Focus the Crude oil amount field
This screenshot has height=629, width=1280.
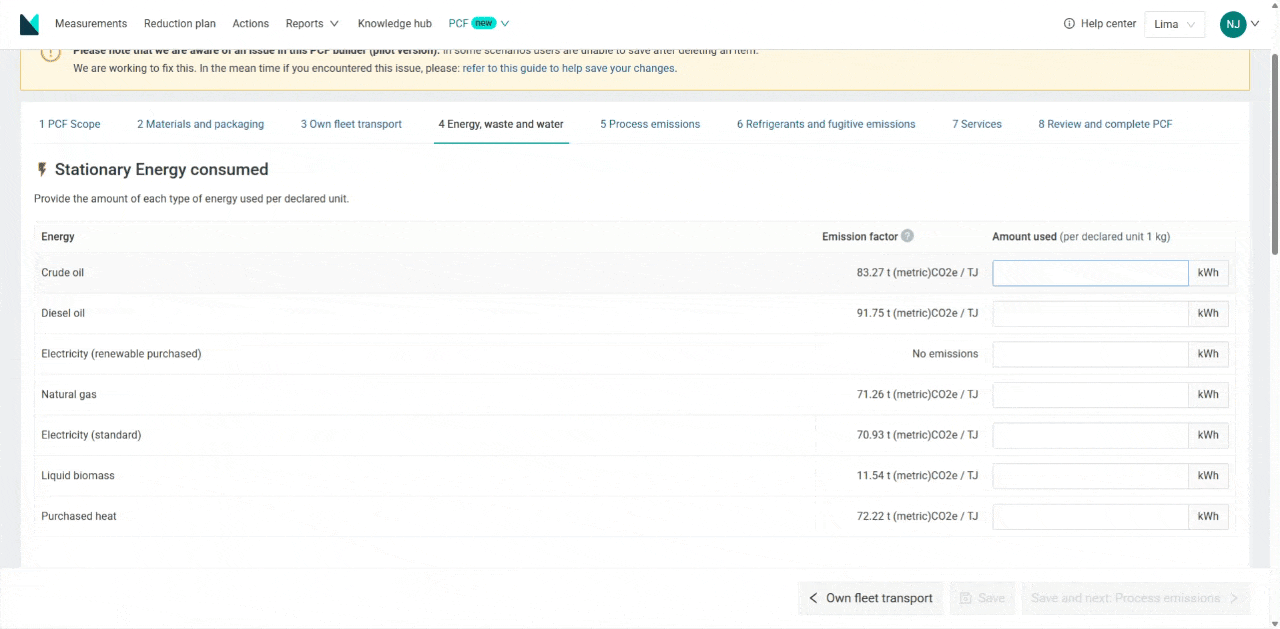(1090, 273)
